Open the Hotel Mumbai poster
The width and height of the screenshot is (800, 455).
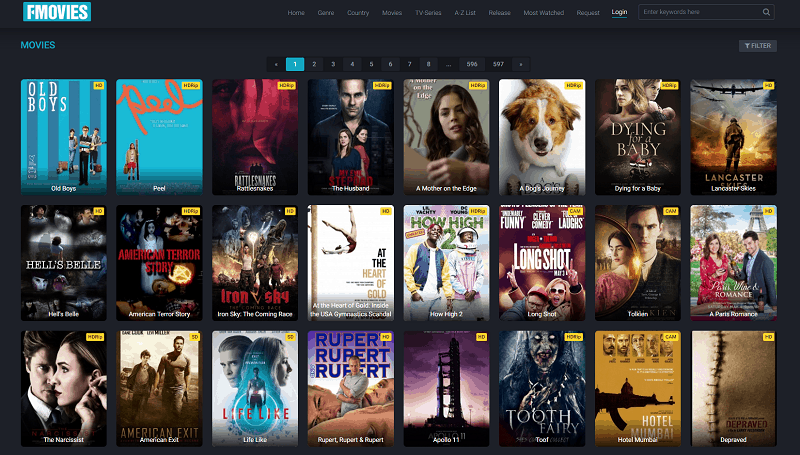coord(637,388)
